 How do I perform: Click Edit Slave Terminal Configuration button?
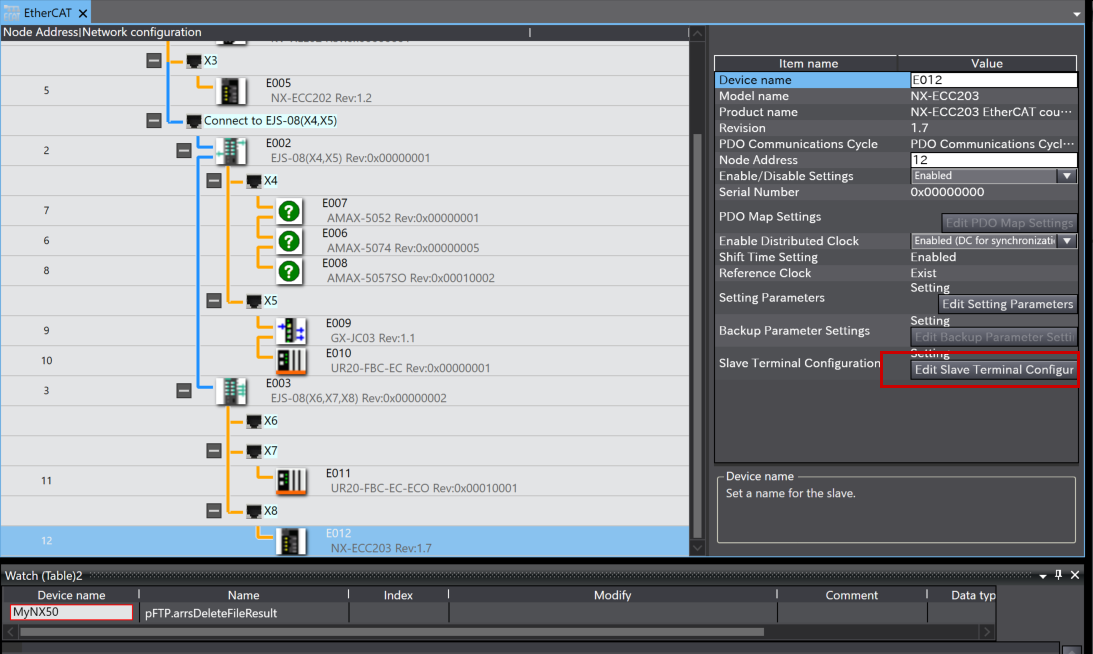coord(994,370)
